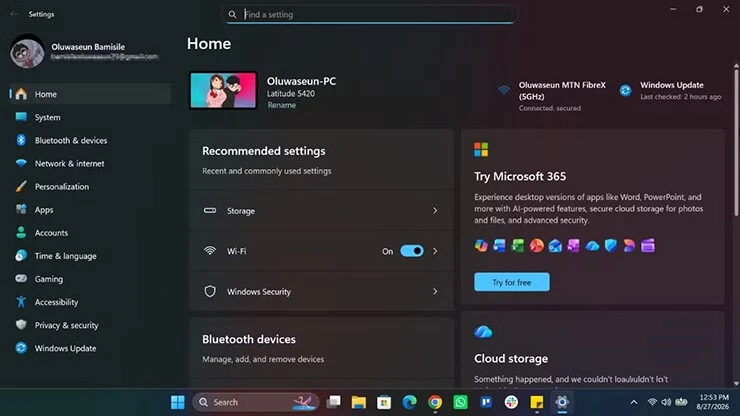Click the Settings gear taskbar icon
Screen dimensions: 740x416
tap(562, 402)
